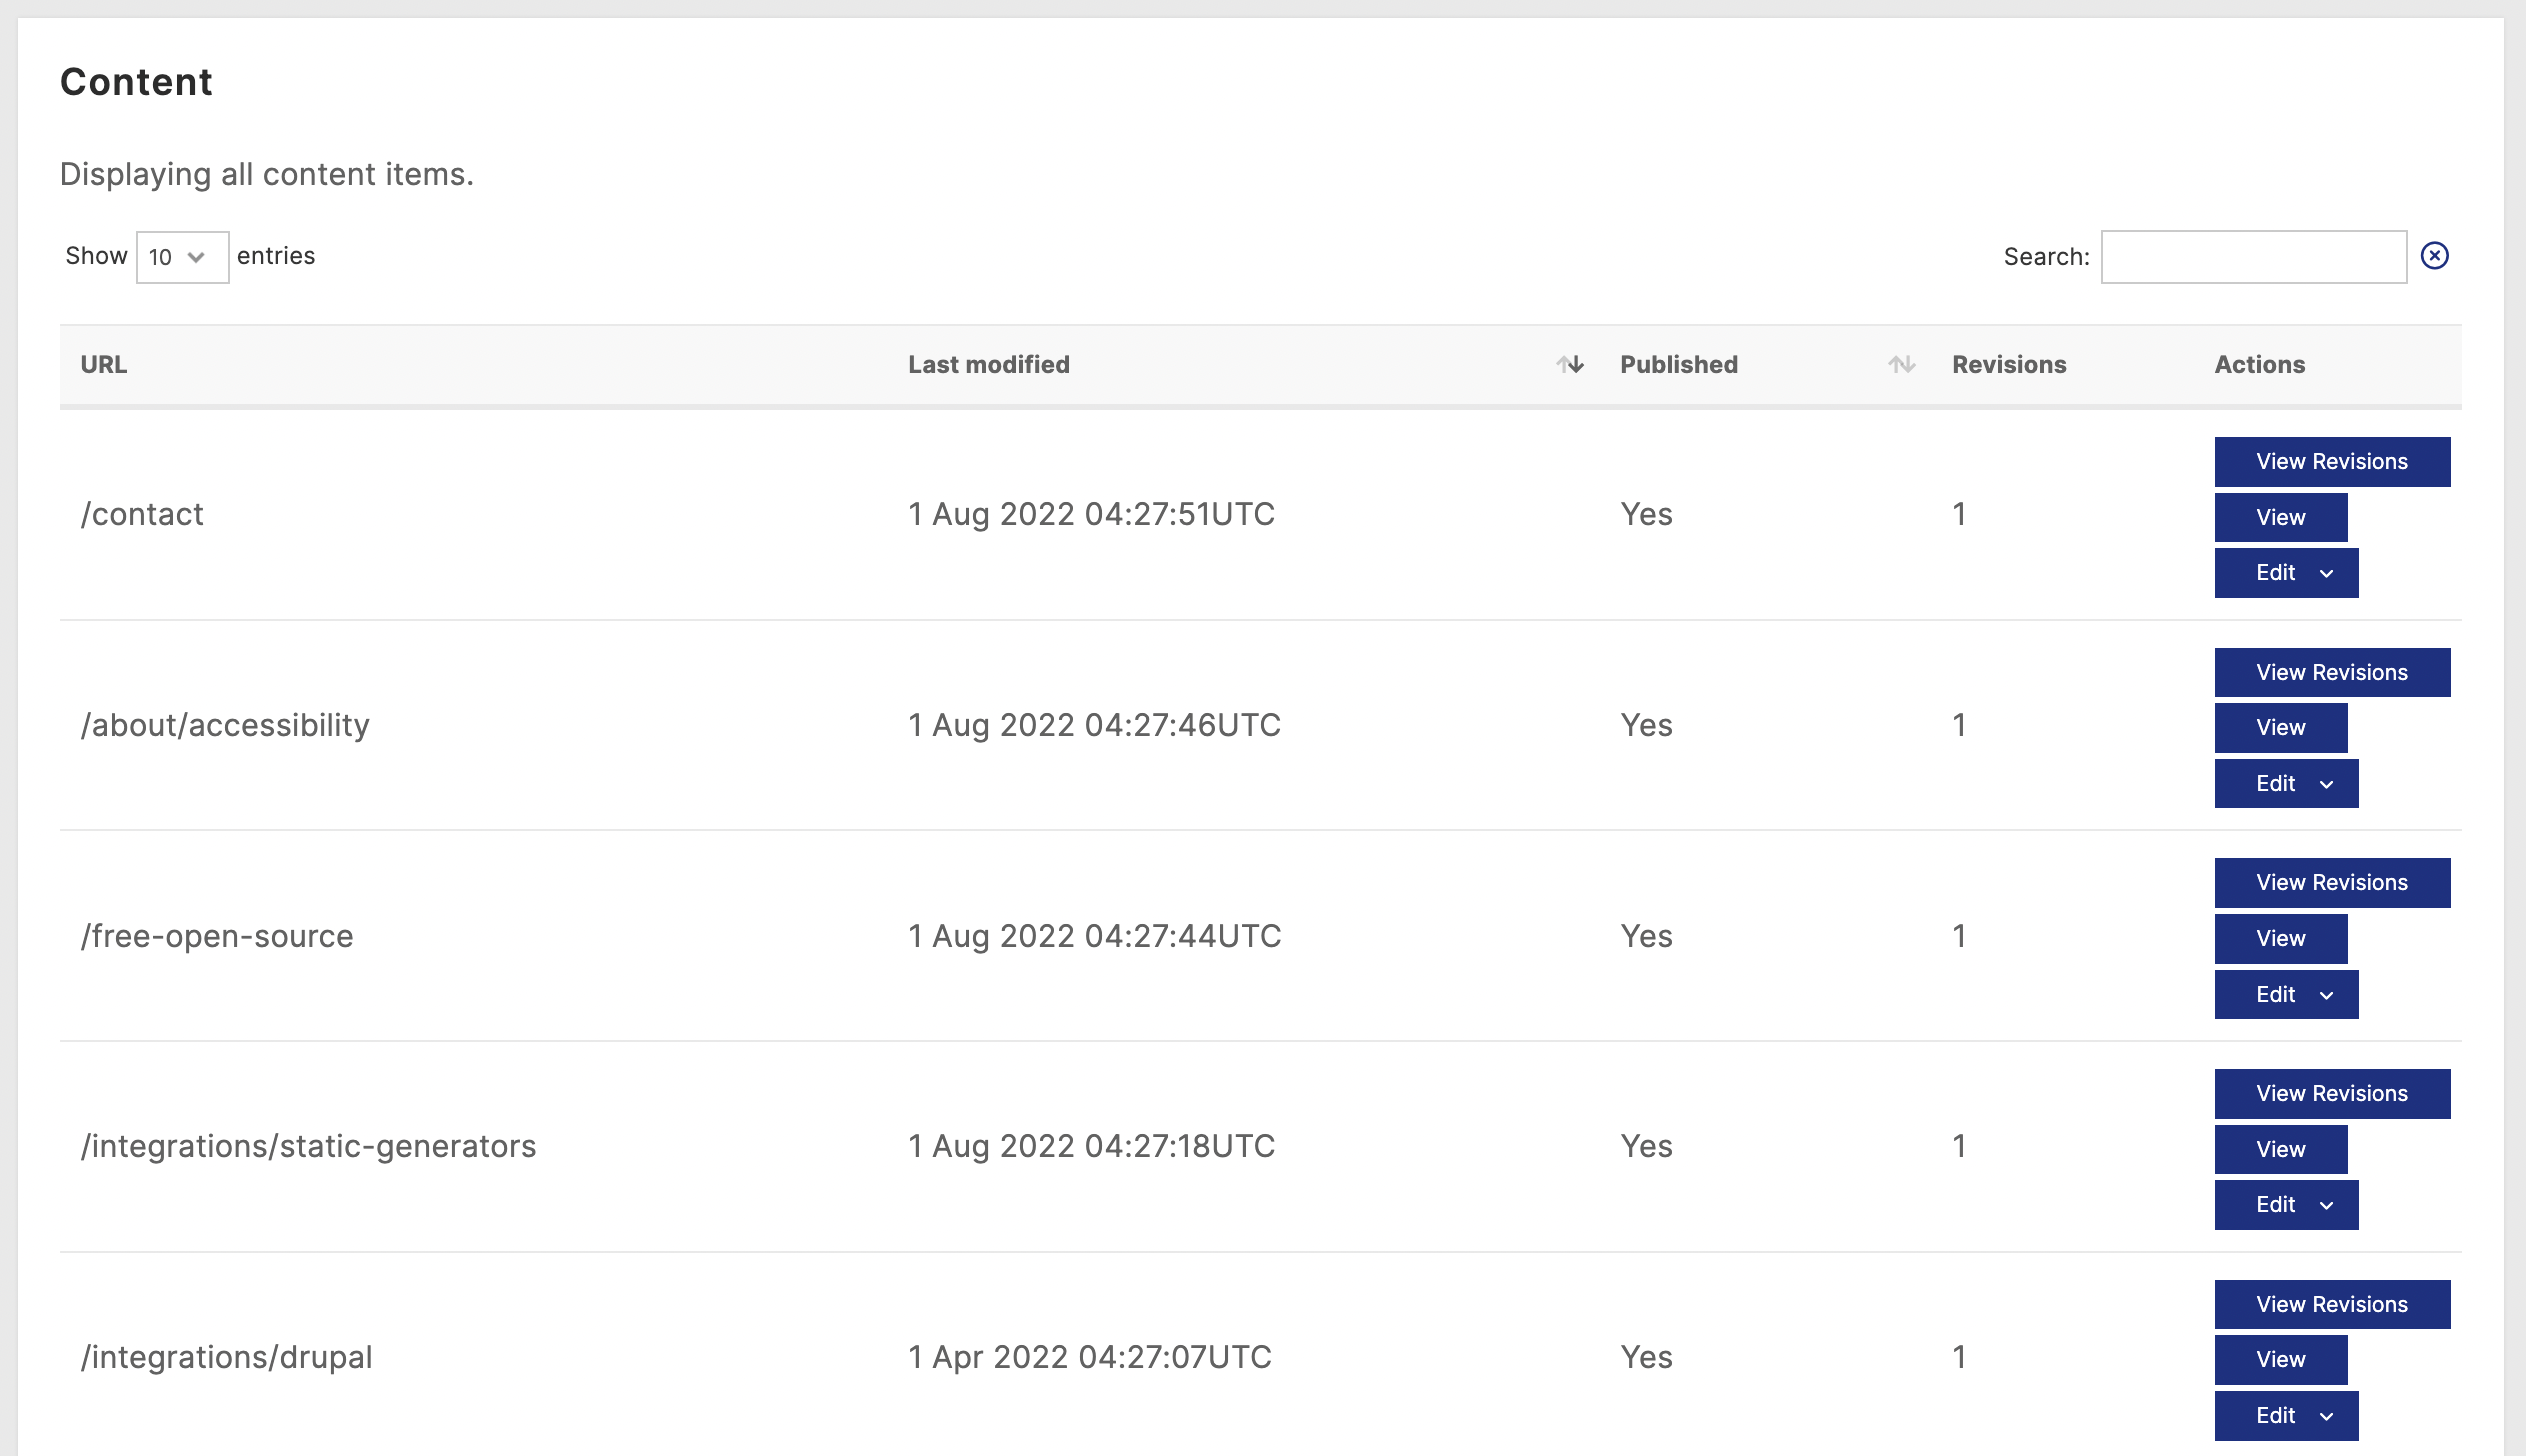
Task: Click the URL column header to sort
Action: [x=104, y=363]
